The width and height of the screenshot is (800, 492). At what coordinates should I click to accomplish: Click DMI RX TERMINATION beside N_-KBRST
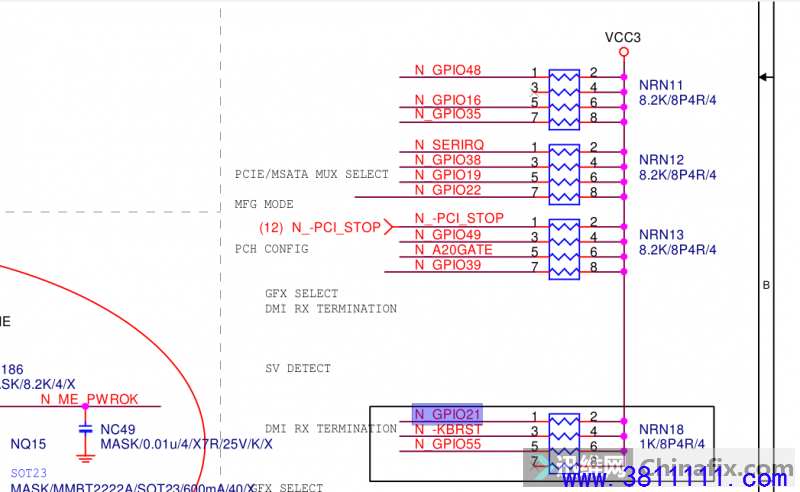pos(331,429)
